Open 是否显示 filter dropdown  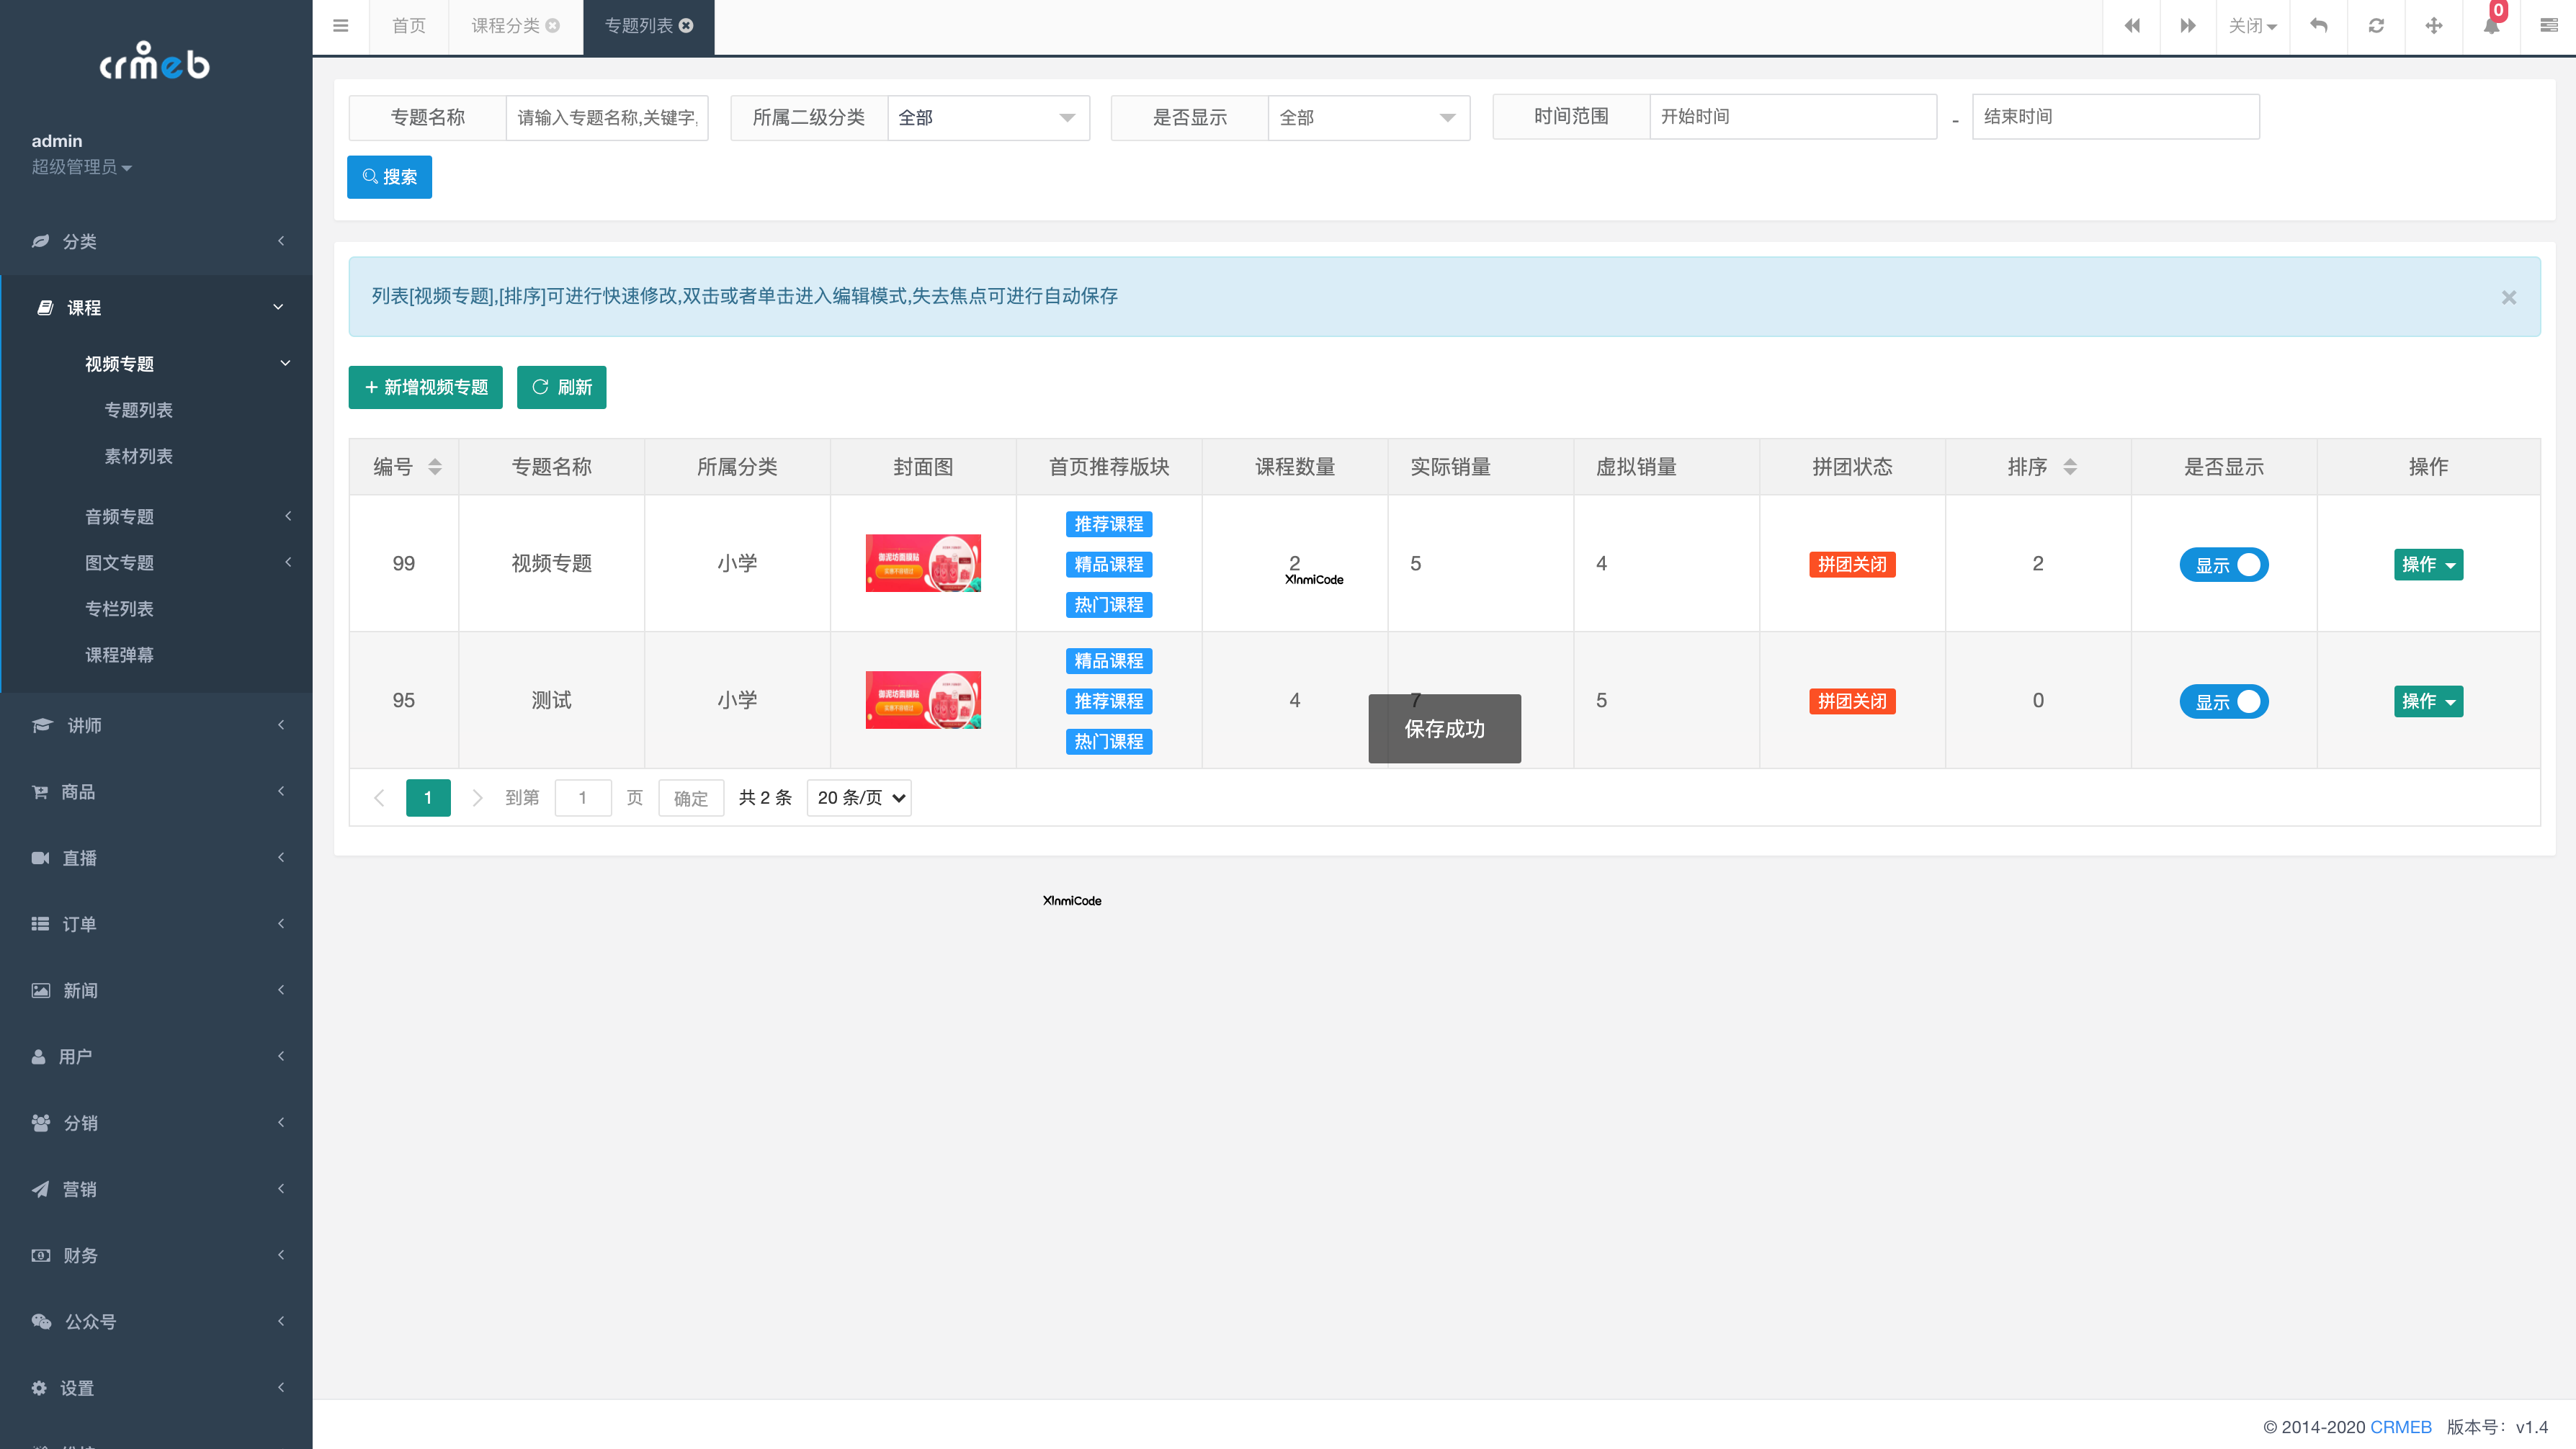(x=1367, y=118)
